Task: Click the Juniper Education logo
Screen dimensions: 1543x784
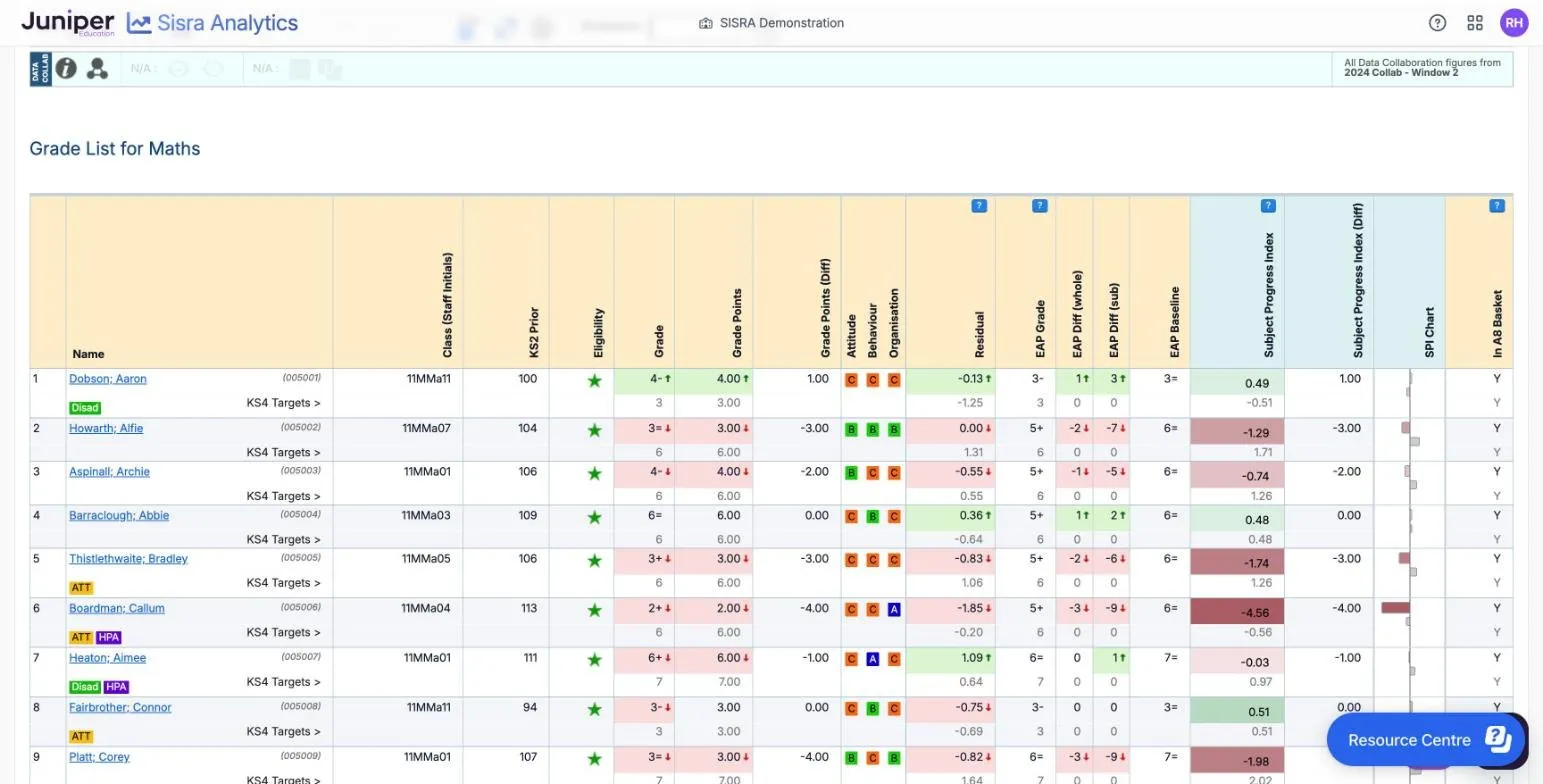Action: click(68, 23)
